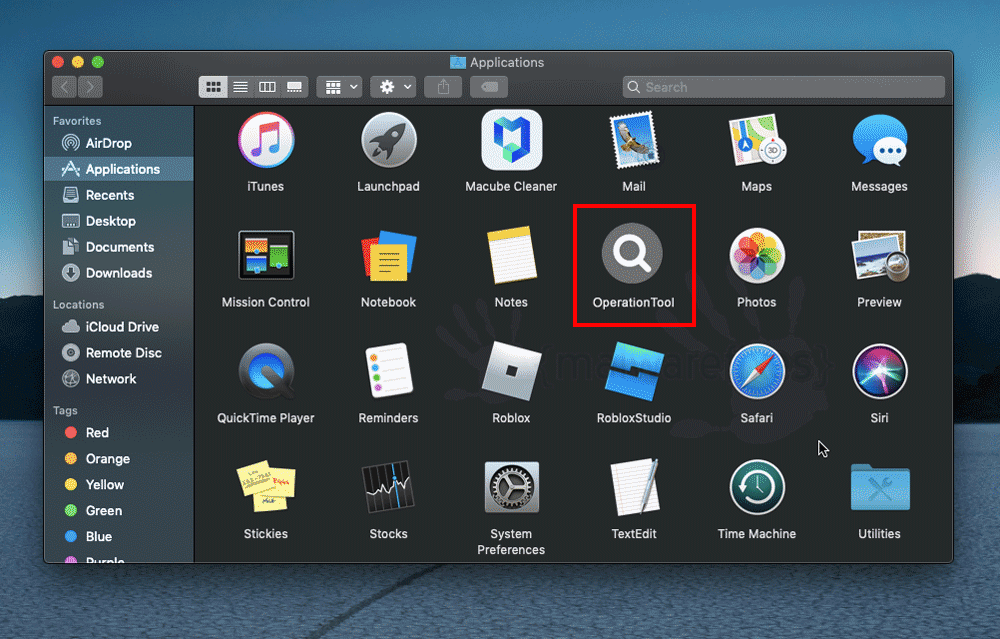The width and height of the screenshot is (1000, 639).
Task: Filter by the Green tag
Action: [119, 511]
